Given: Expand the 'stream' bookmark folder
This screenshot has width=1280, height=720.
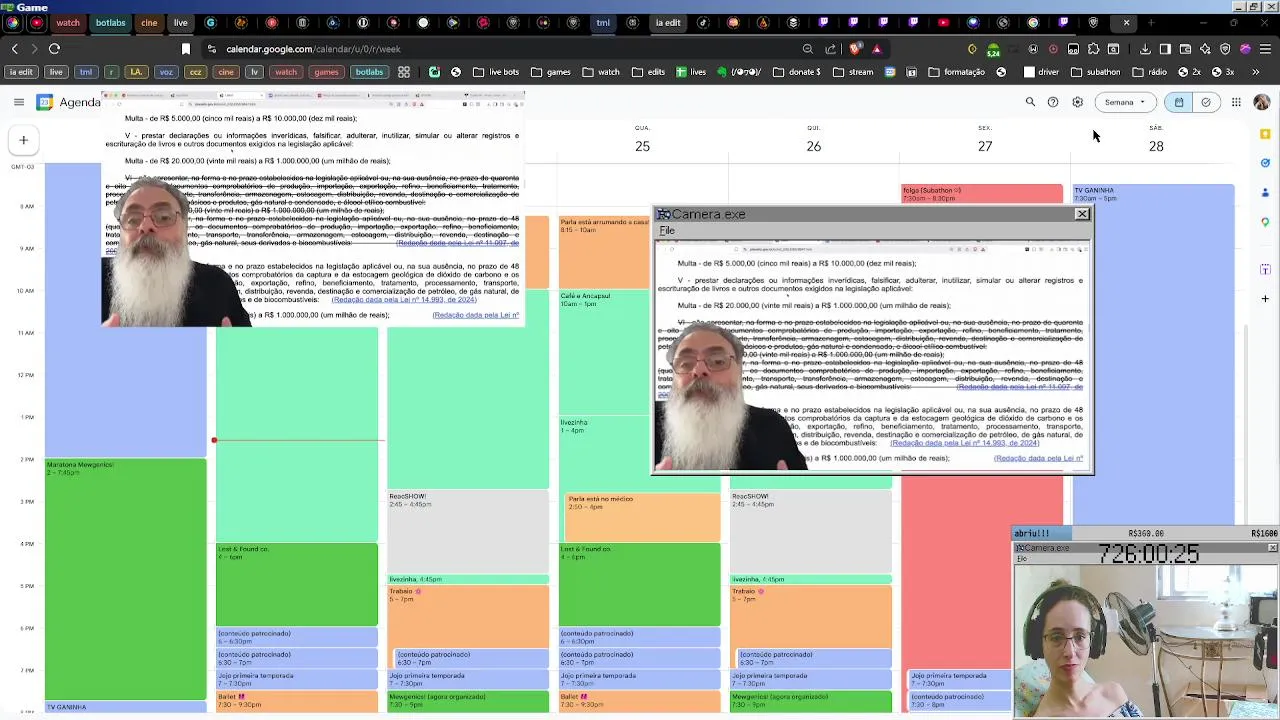Looking at the screenshot, I should (x=853, y=72).
